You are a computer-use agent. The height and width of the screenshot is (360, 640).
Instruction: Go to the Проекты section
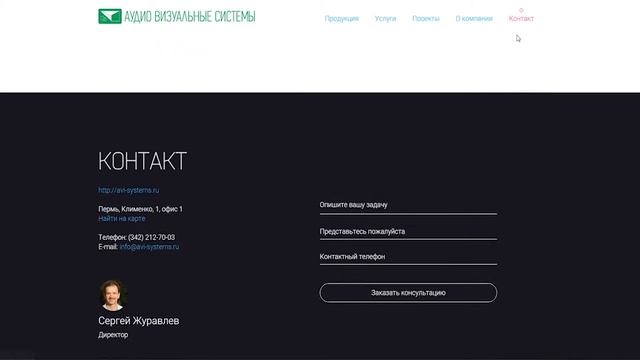pyautogui.click(x=426, y=18)
